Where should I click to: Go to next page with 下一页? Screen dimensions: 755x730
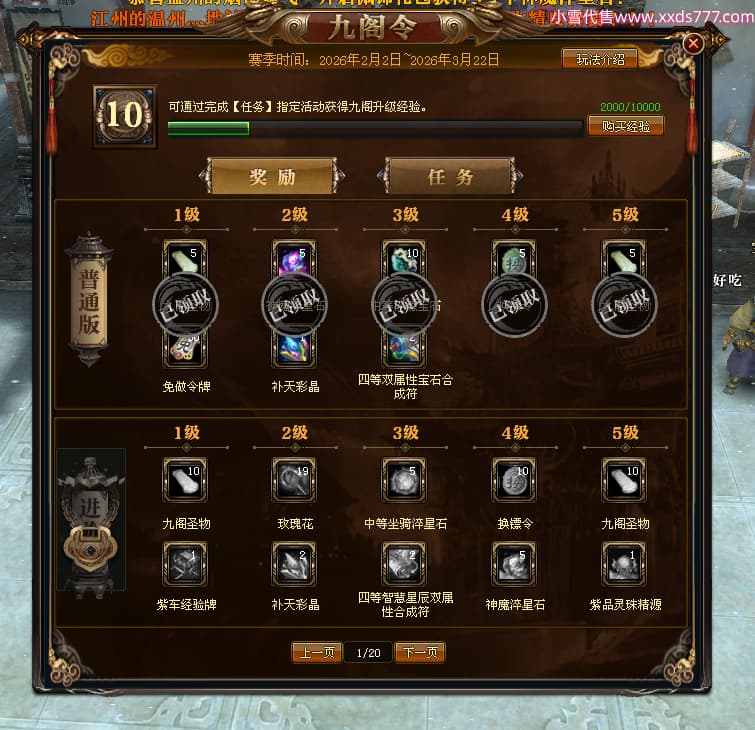click(x=420, y=652)
